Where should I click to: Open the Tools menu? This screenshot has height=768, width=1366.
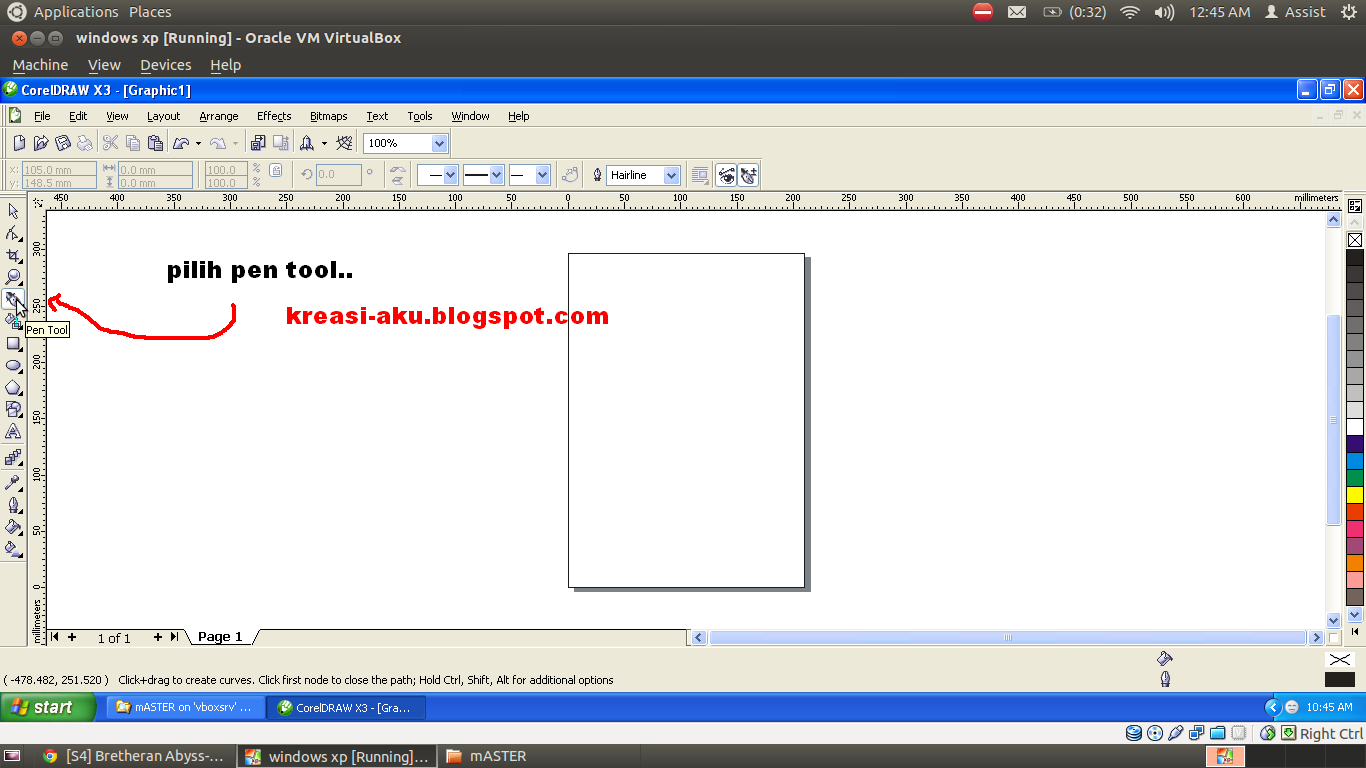(420, 116)
